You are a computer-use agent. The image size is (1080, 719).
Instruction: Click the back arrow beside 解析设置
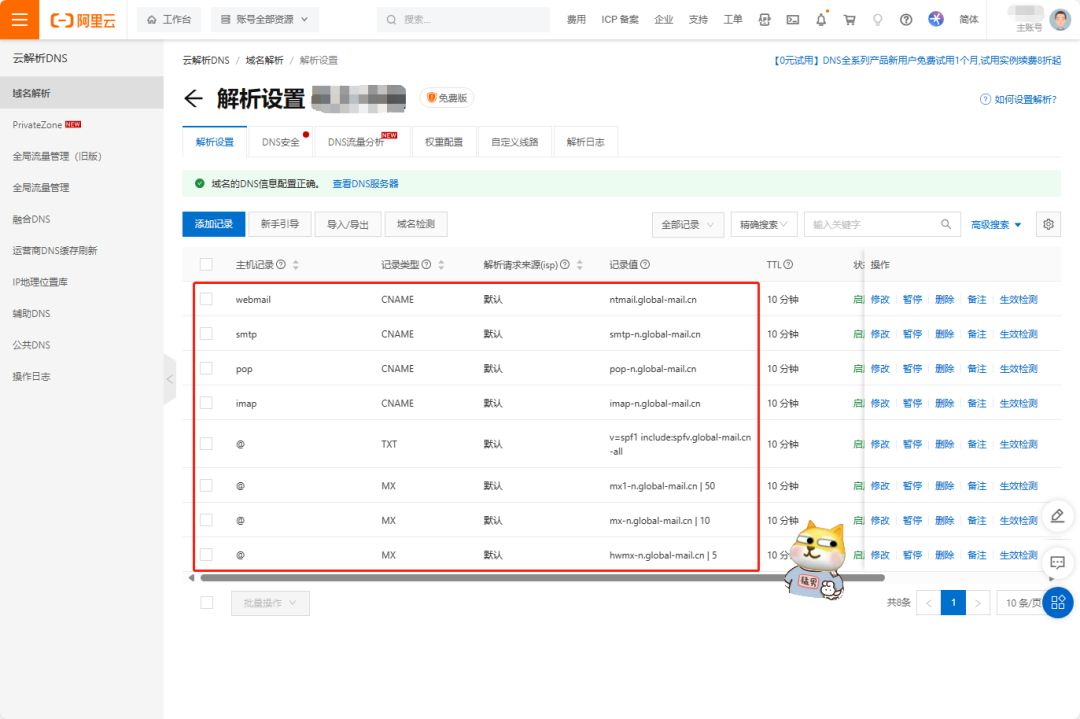(x=193, y=98)
